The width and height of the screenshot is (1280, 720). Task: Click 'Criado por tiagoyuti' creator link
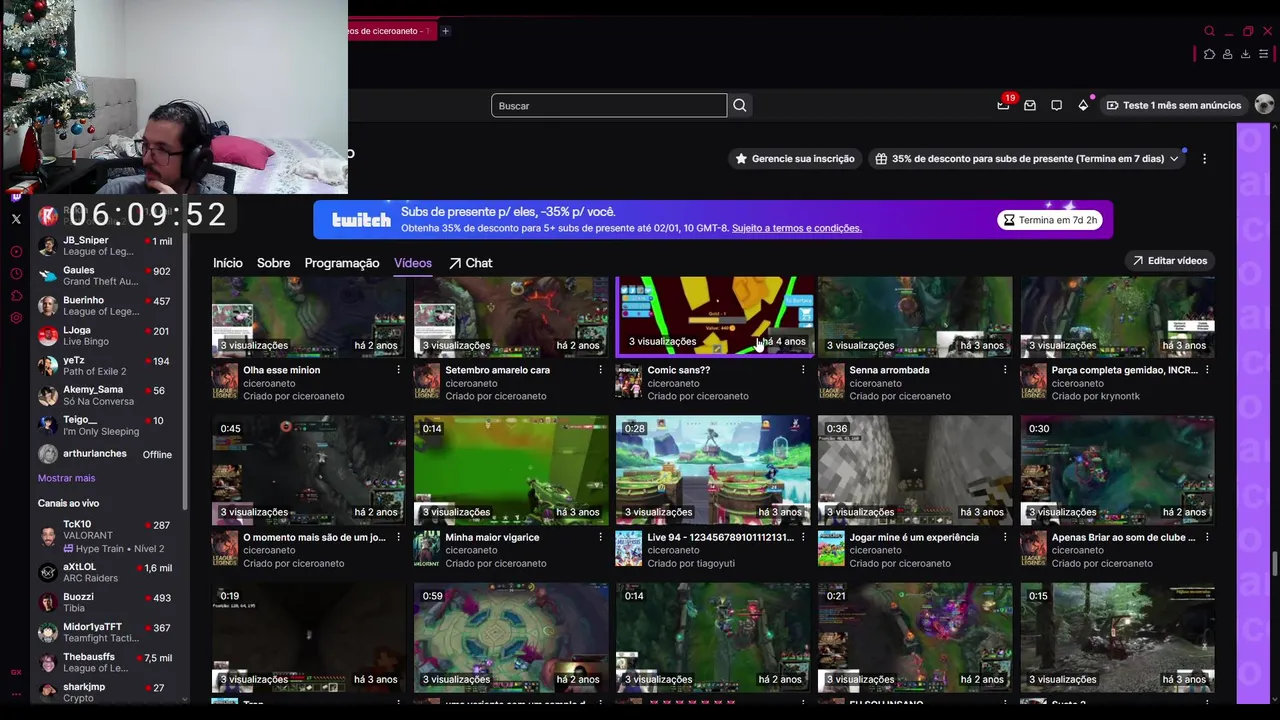pyautogui.click(x=693, y=563)
